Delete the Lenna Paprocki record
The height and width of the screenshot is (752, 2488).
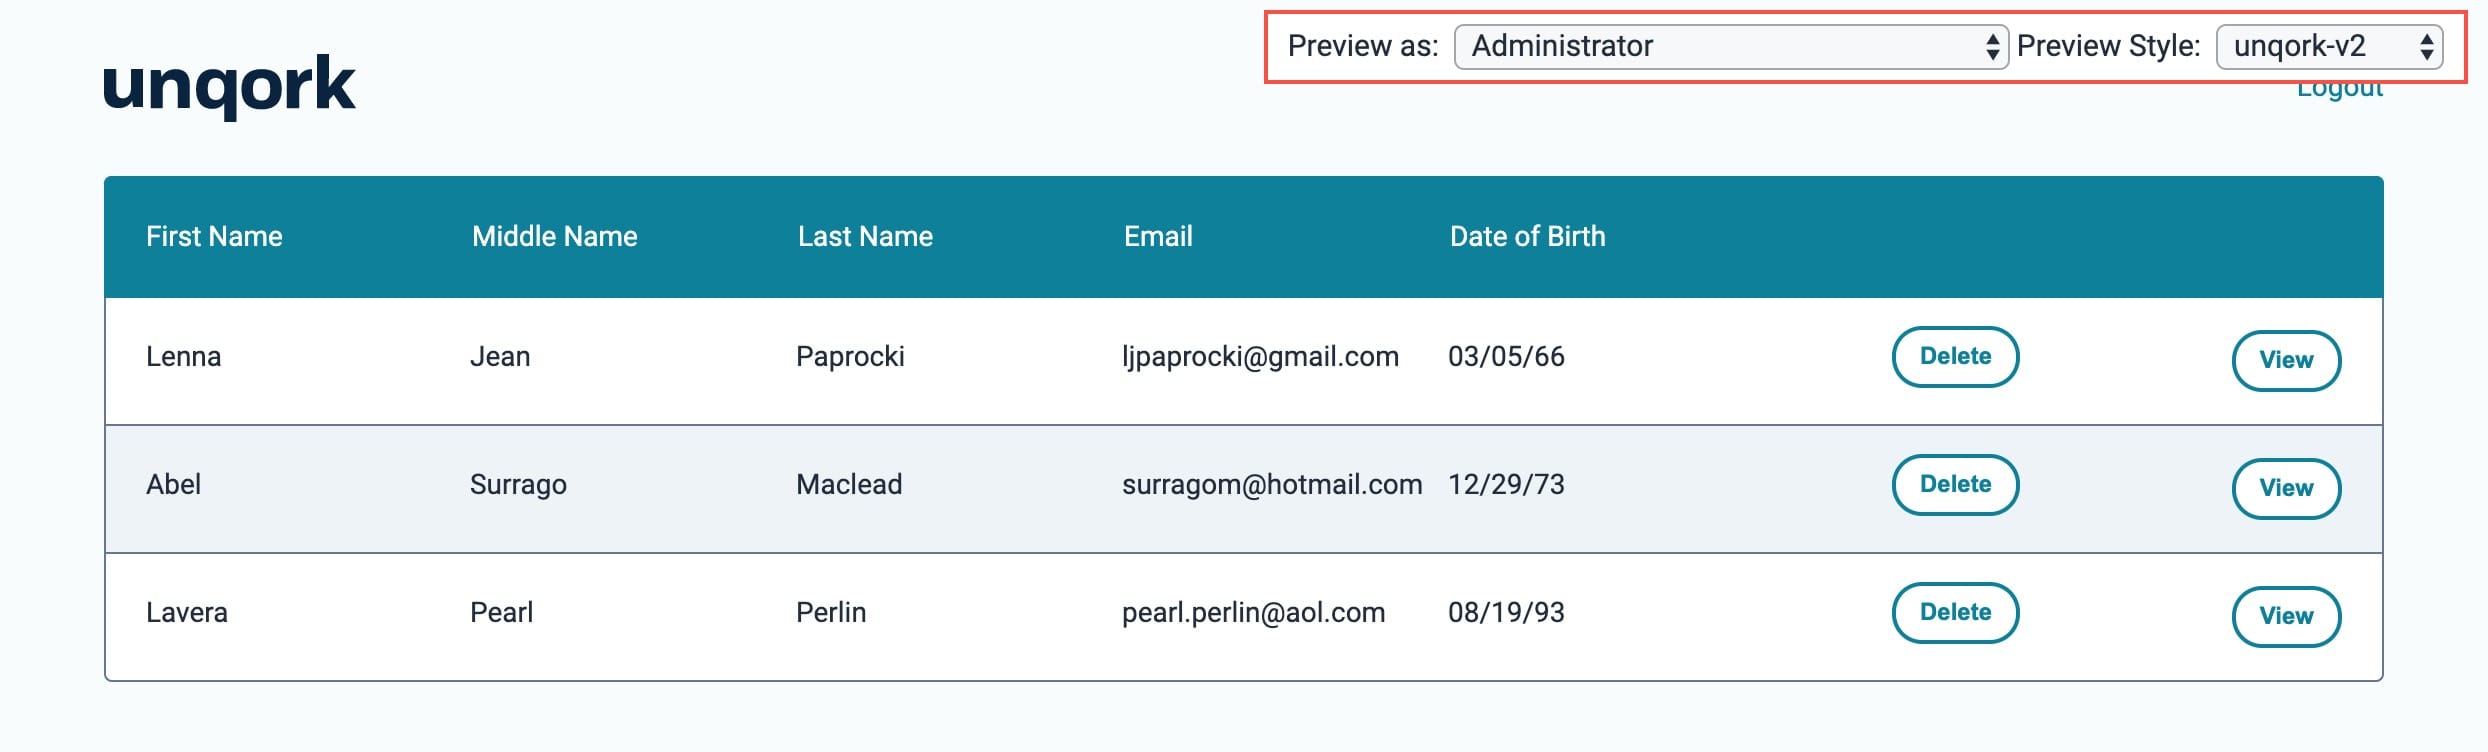coord(1955,356)
